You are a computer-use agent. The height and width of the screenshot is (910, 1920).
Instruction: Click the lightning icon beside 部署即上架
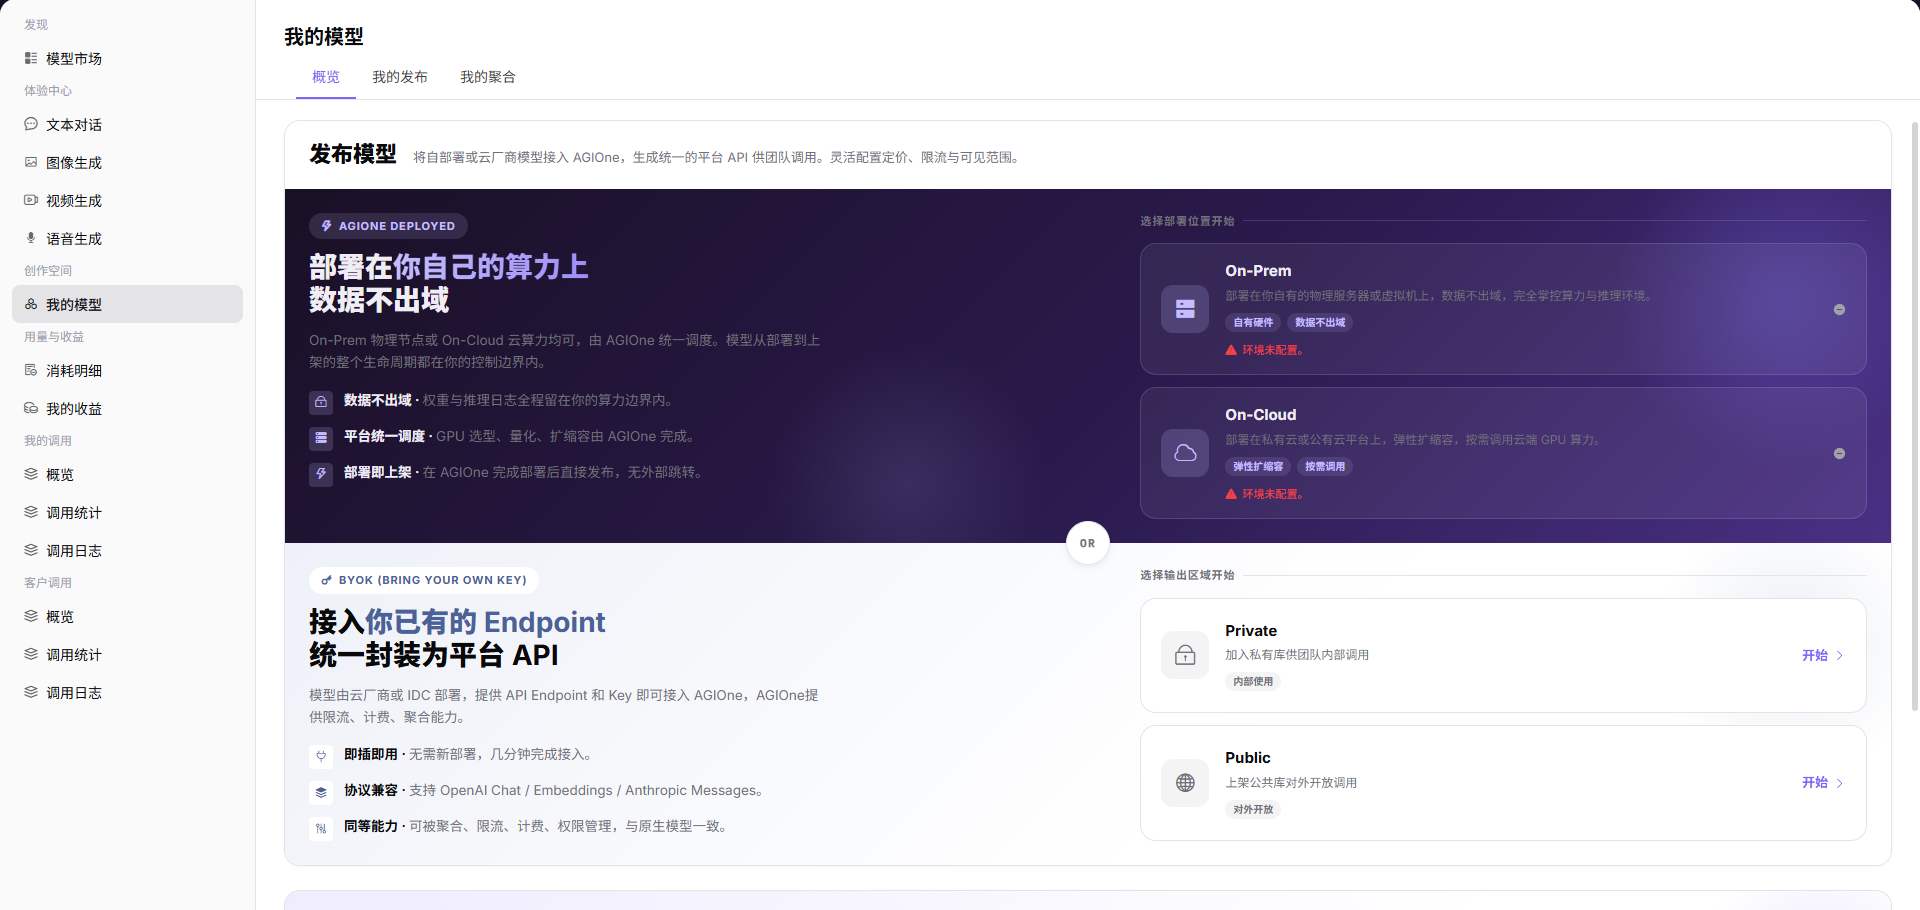pos(321,474)
